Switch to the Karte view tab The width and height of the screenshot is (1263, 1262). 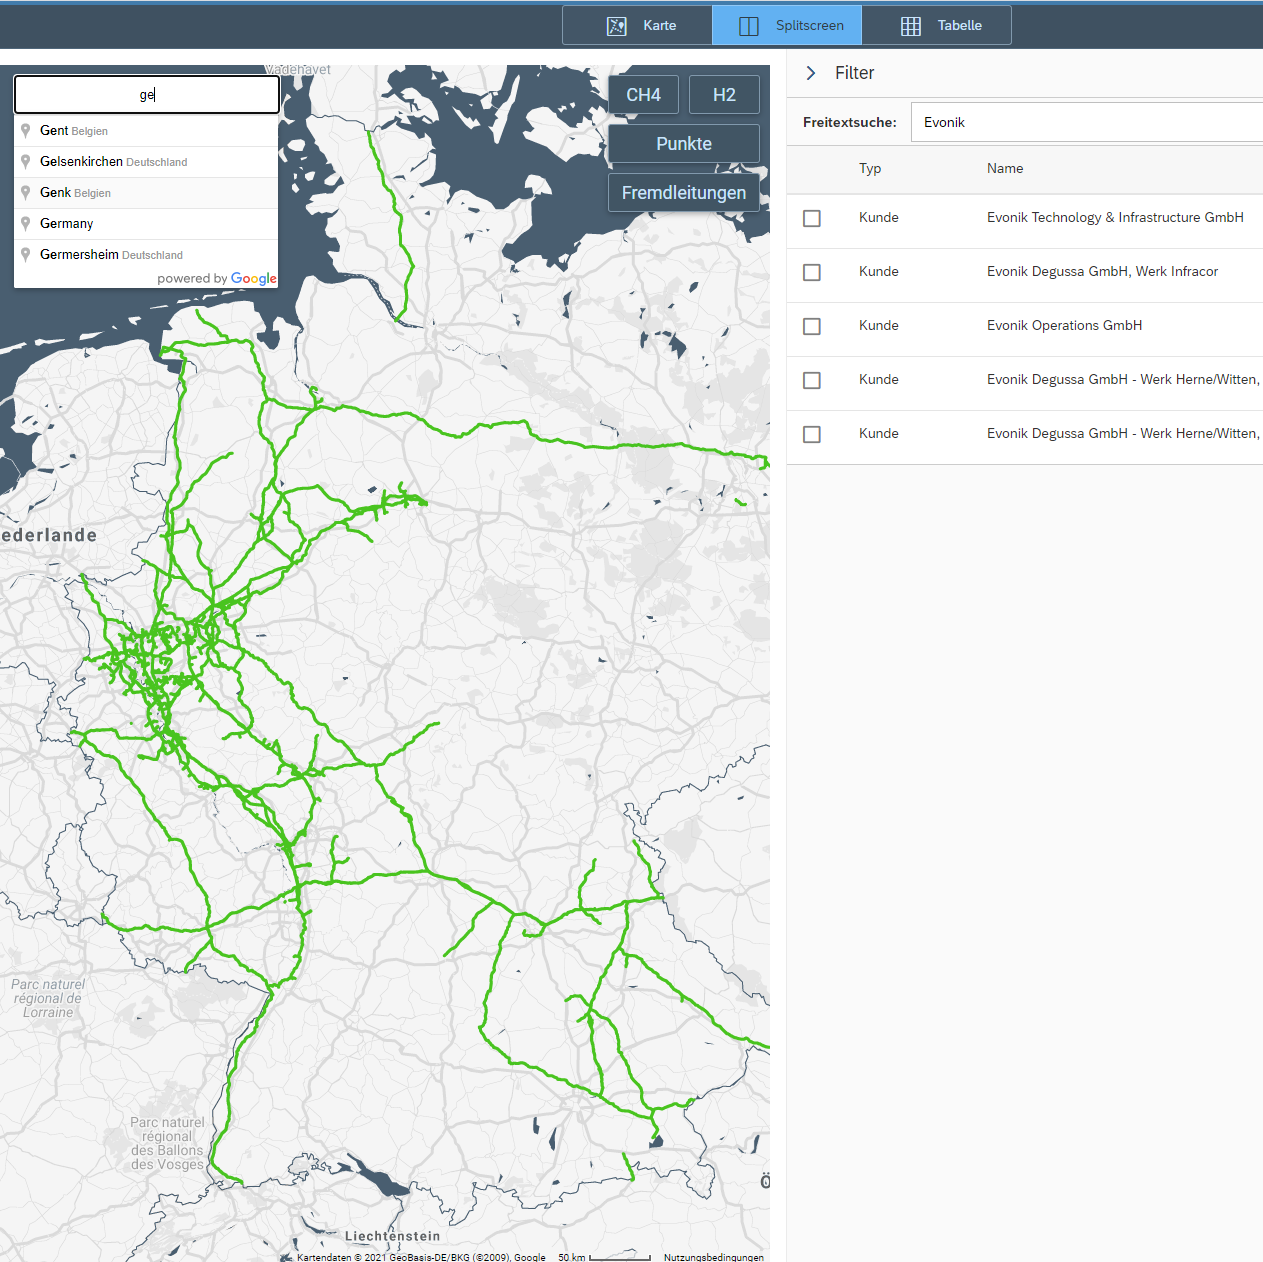tap(637, 25)
